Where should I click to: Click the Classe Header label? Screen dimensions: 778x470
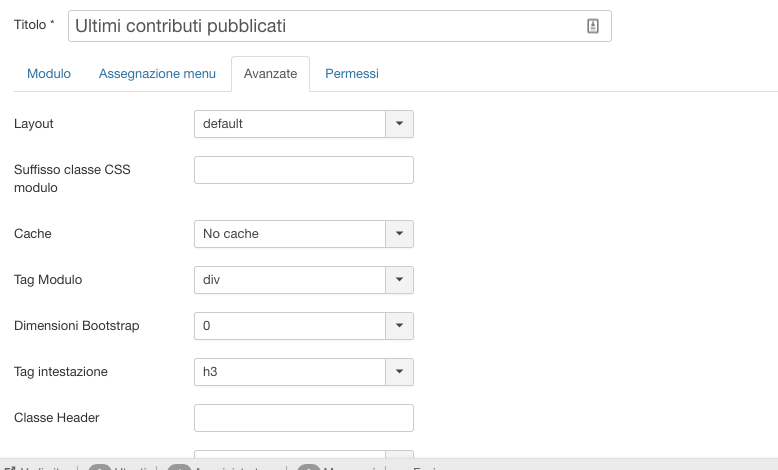[x=57, y=418]
